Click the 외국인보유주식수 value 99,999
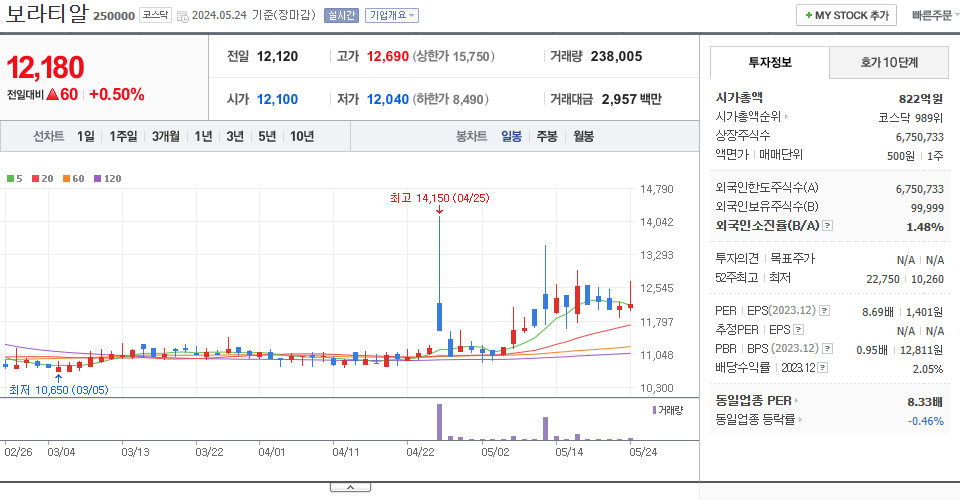Screen dimensions: 960x500 coord(927,208)
